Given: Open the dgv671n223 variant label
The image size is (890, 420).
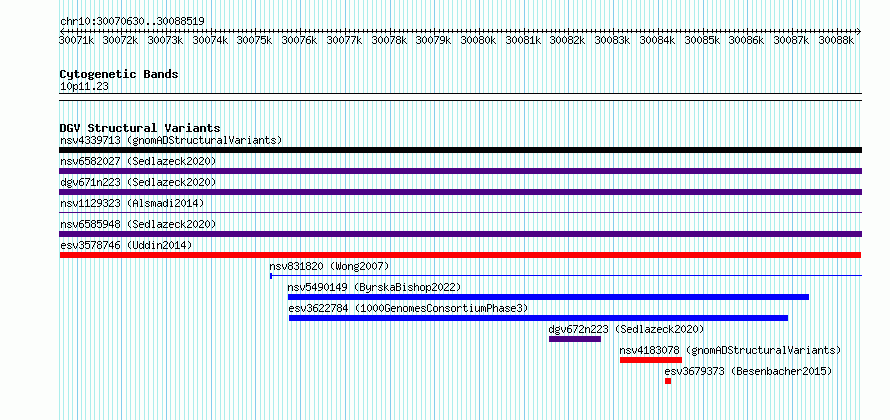Looking at the screenshot, I should [138, 182].
